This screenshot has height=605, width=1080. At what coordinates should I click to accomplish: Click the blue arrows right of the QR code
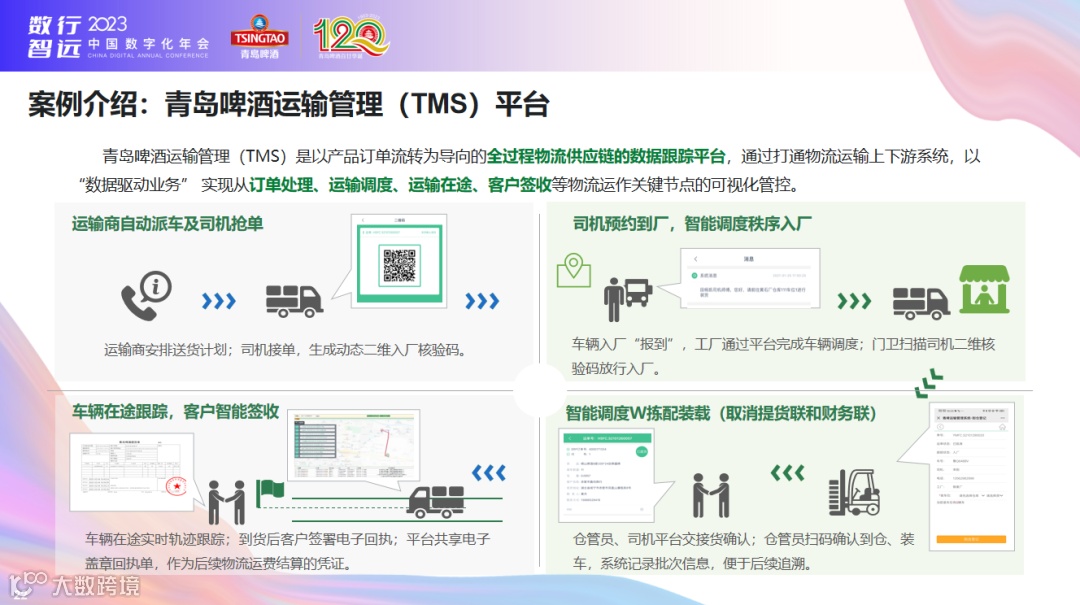pyautogui.click(x=482, y=301)
